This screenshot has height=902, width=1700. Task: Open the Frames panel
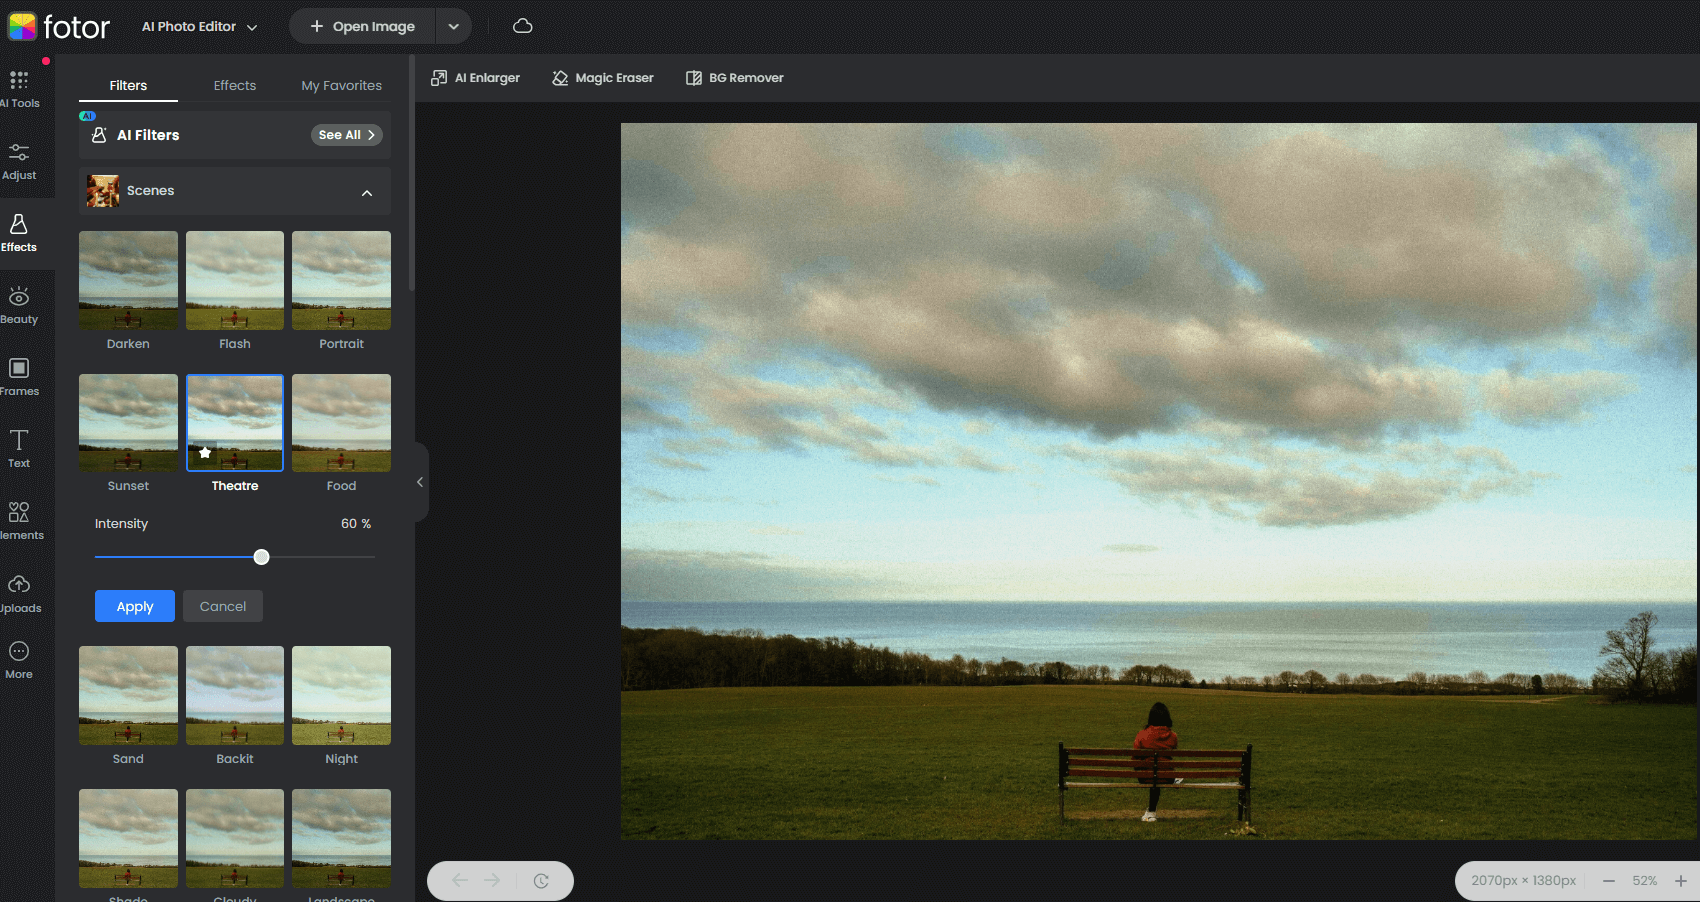click(x=19, y=377)
